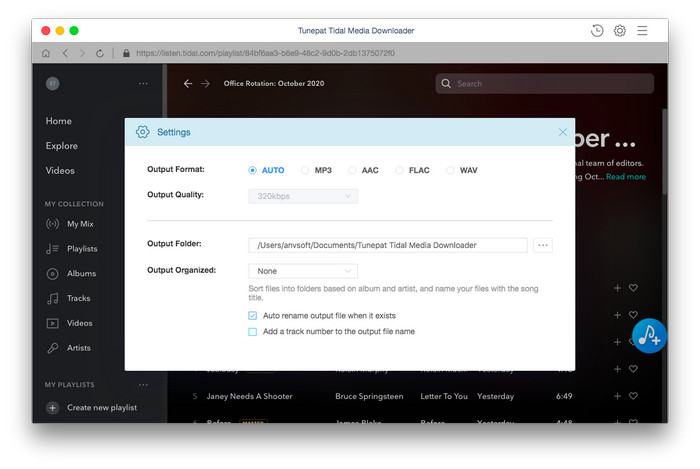Click the Playlists sidebar icon
This screenshot has height=469, width=700.
point(52,249)
